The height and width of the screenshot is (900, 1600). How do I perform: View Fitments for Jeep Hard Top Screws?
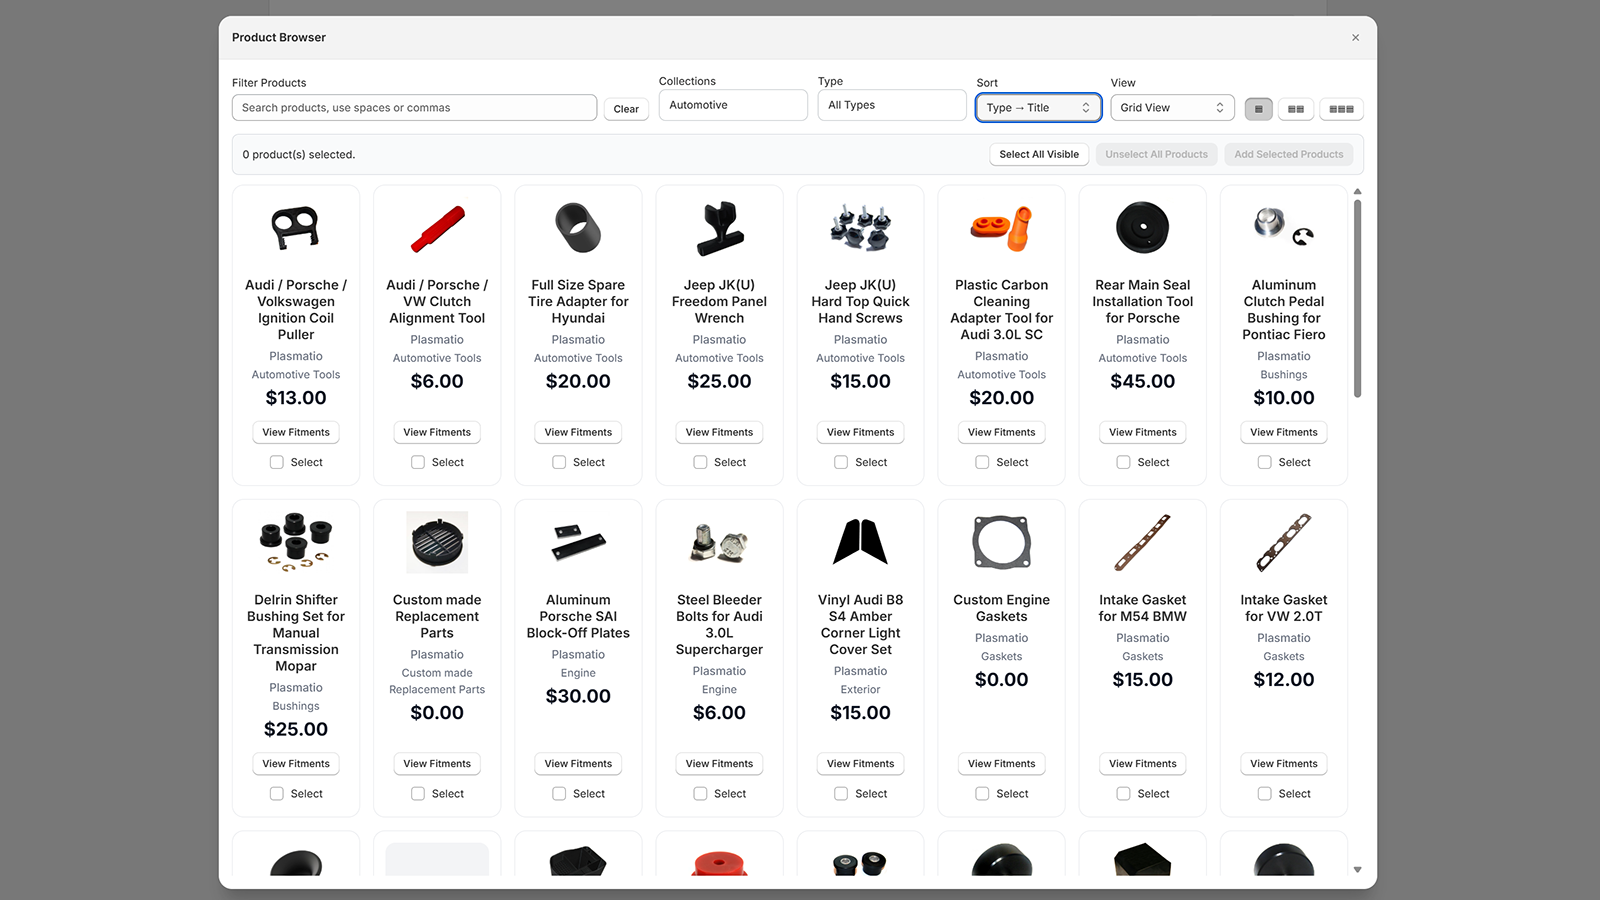click(861, 432)
